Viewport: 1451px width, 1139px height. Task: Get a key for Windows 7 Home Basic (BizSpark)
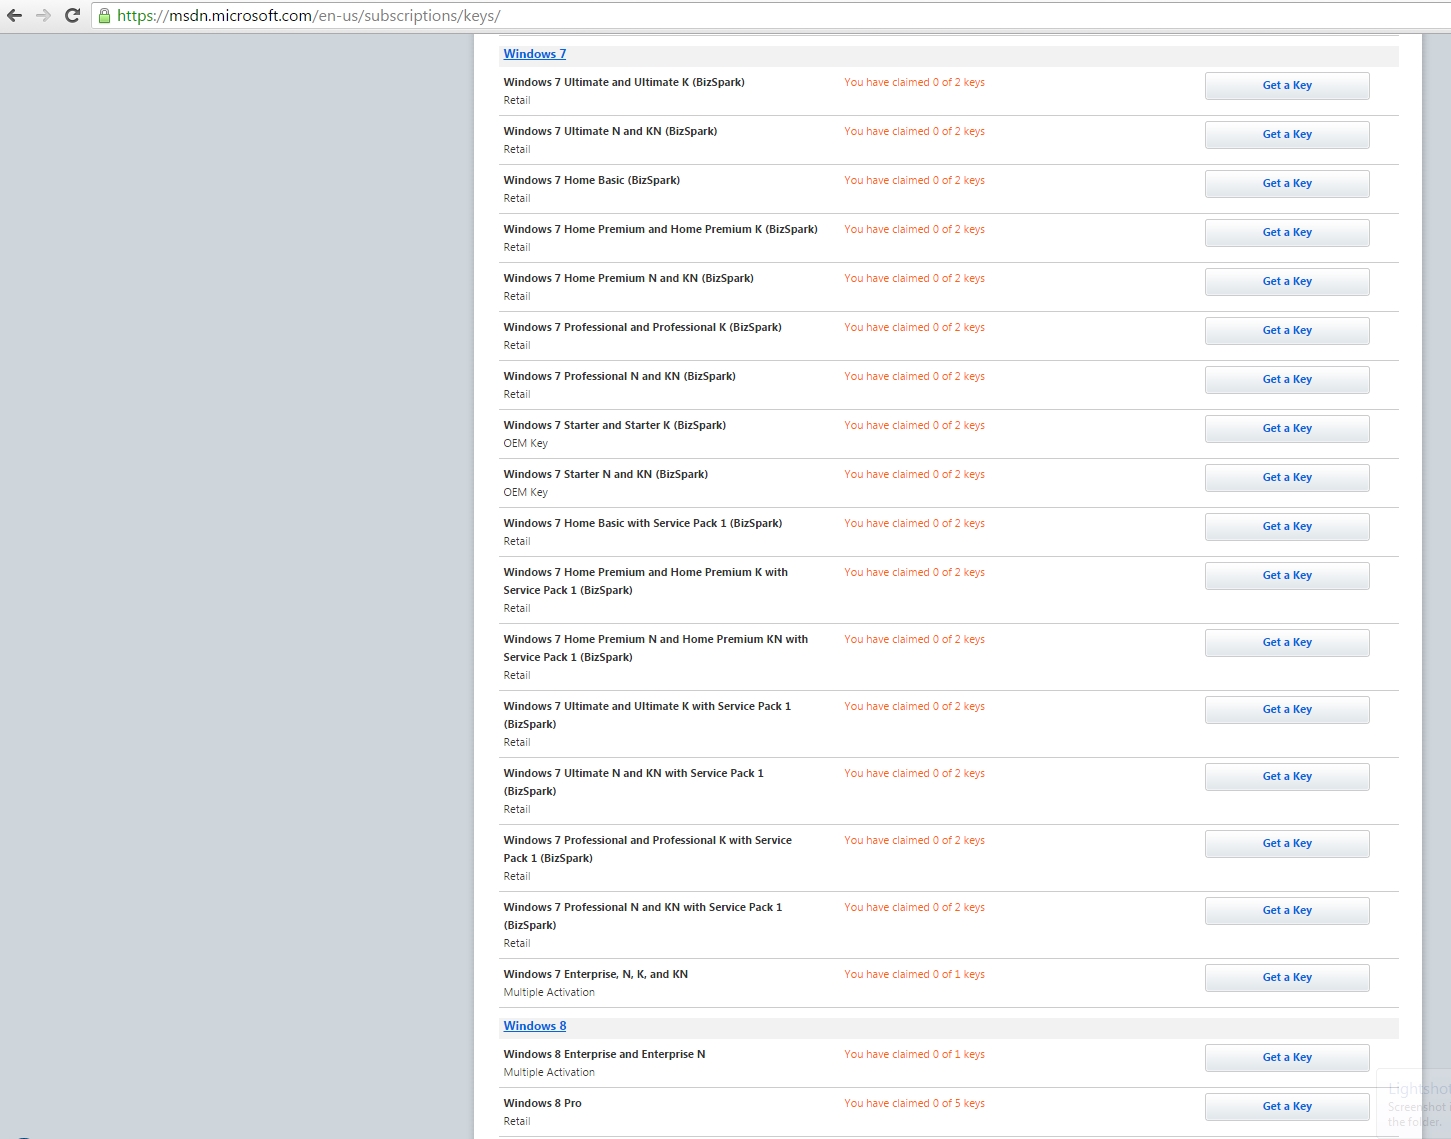(x=1287, y=184)
